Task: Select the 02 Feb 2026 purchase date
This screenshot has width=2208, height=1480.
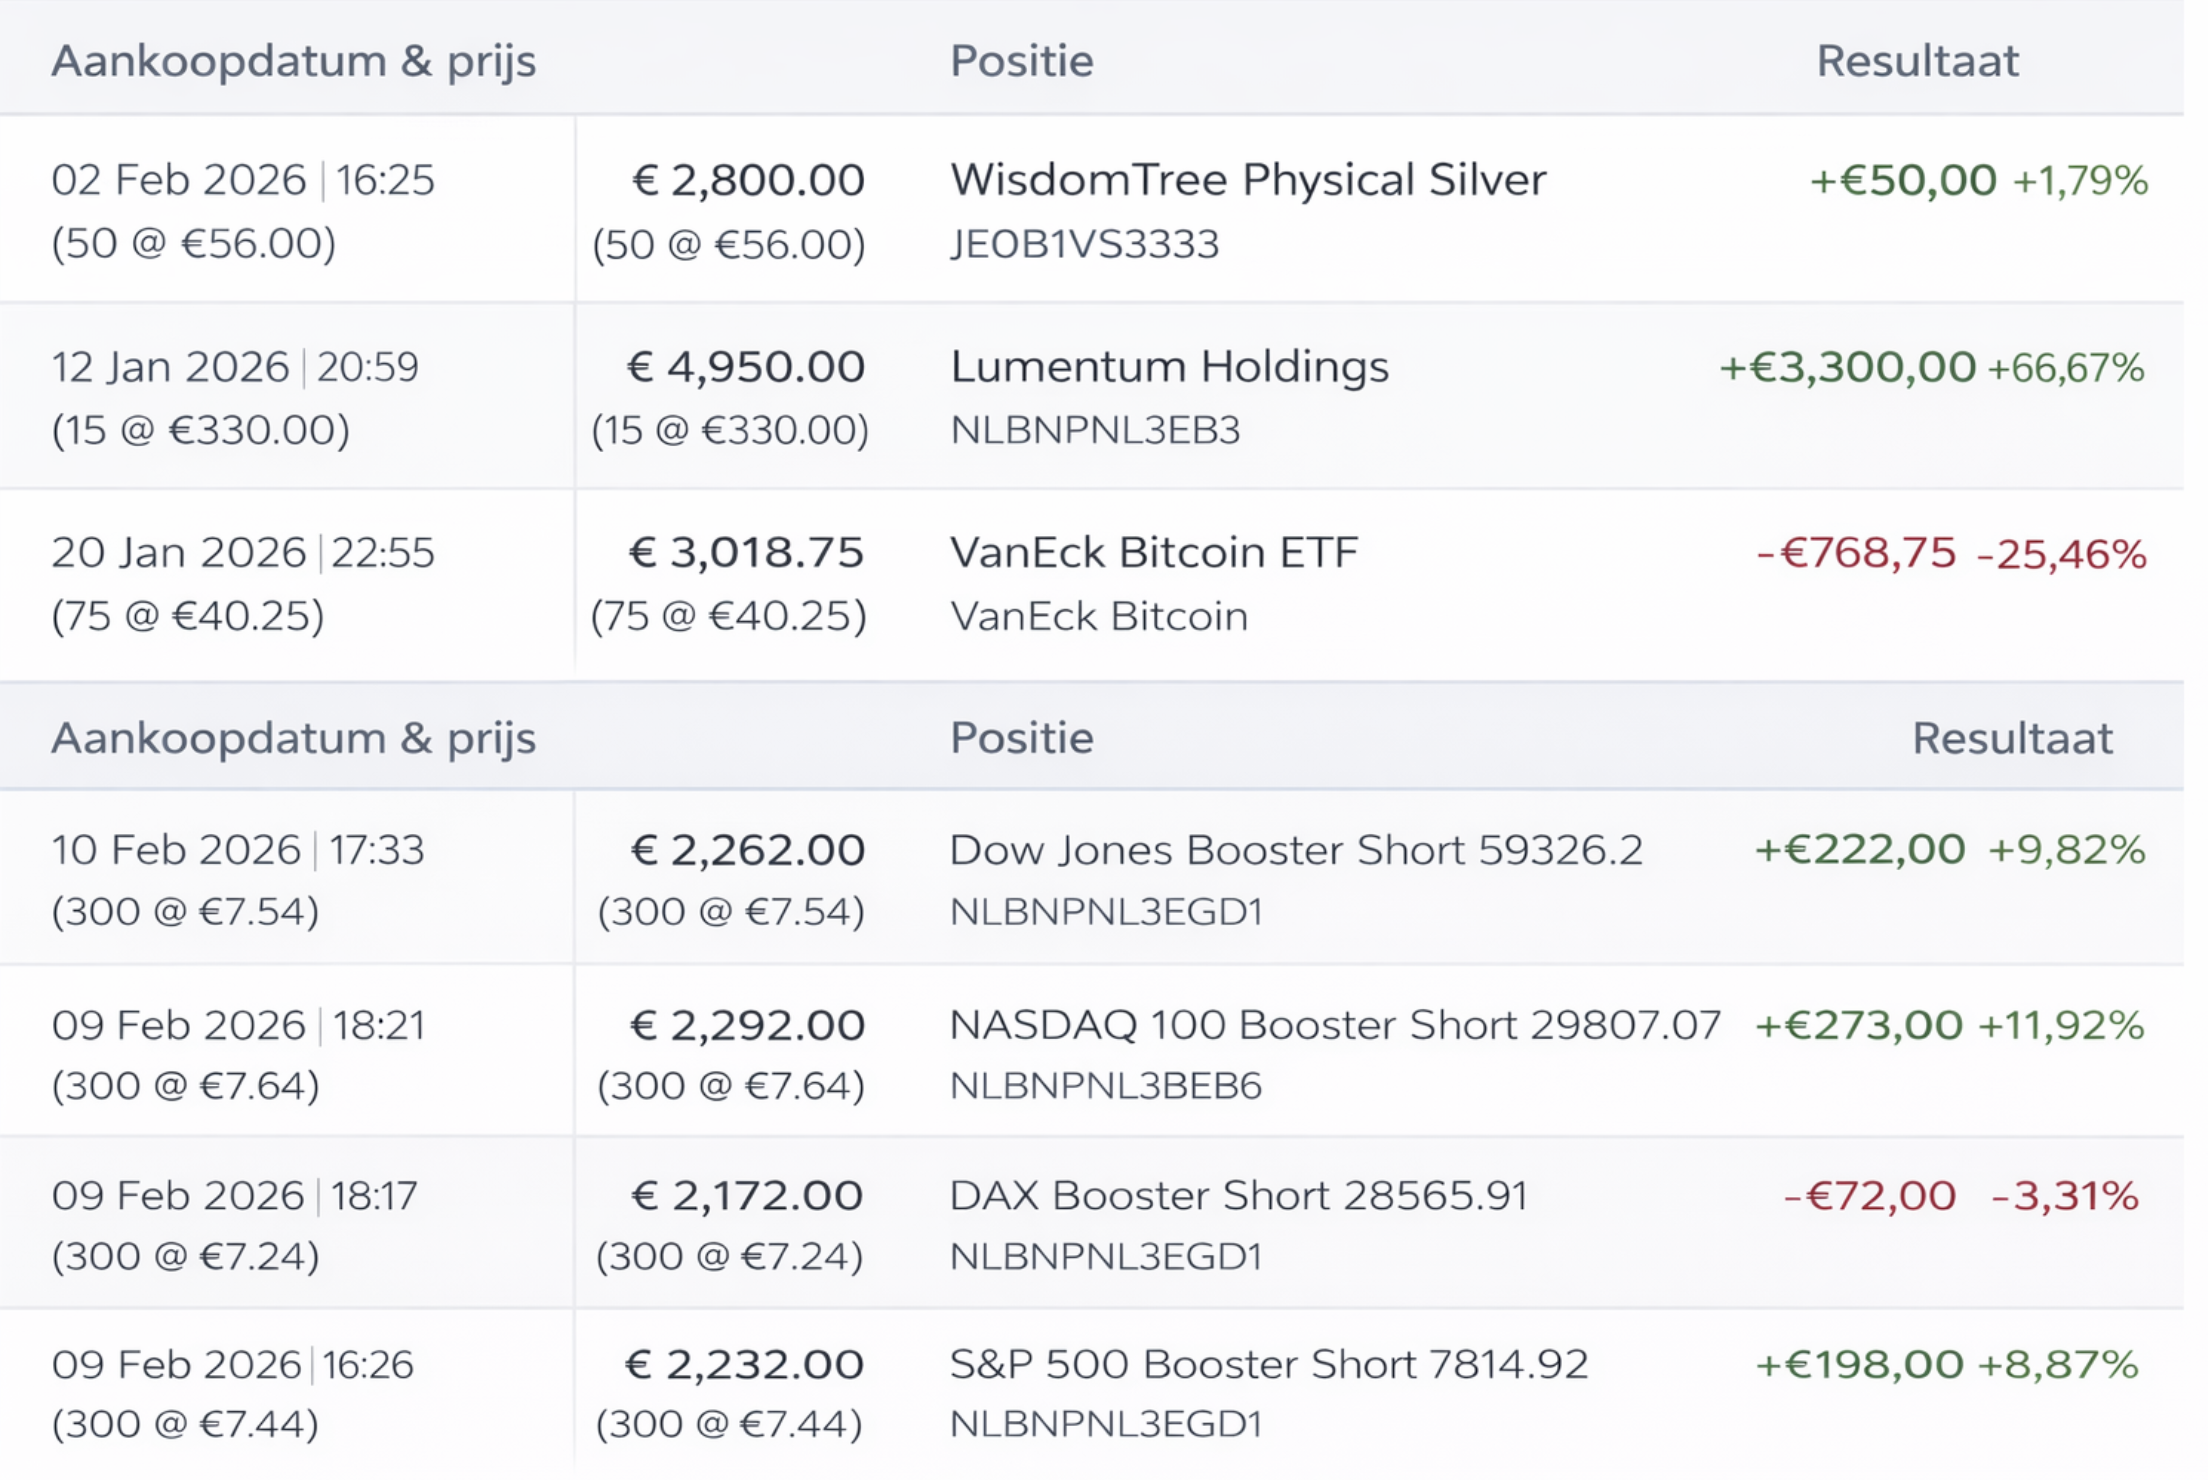Action: tap(179, 181)
